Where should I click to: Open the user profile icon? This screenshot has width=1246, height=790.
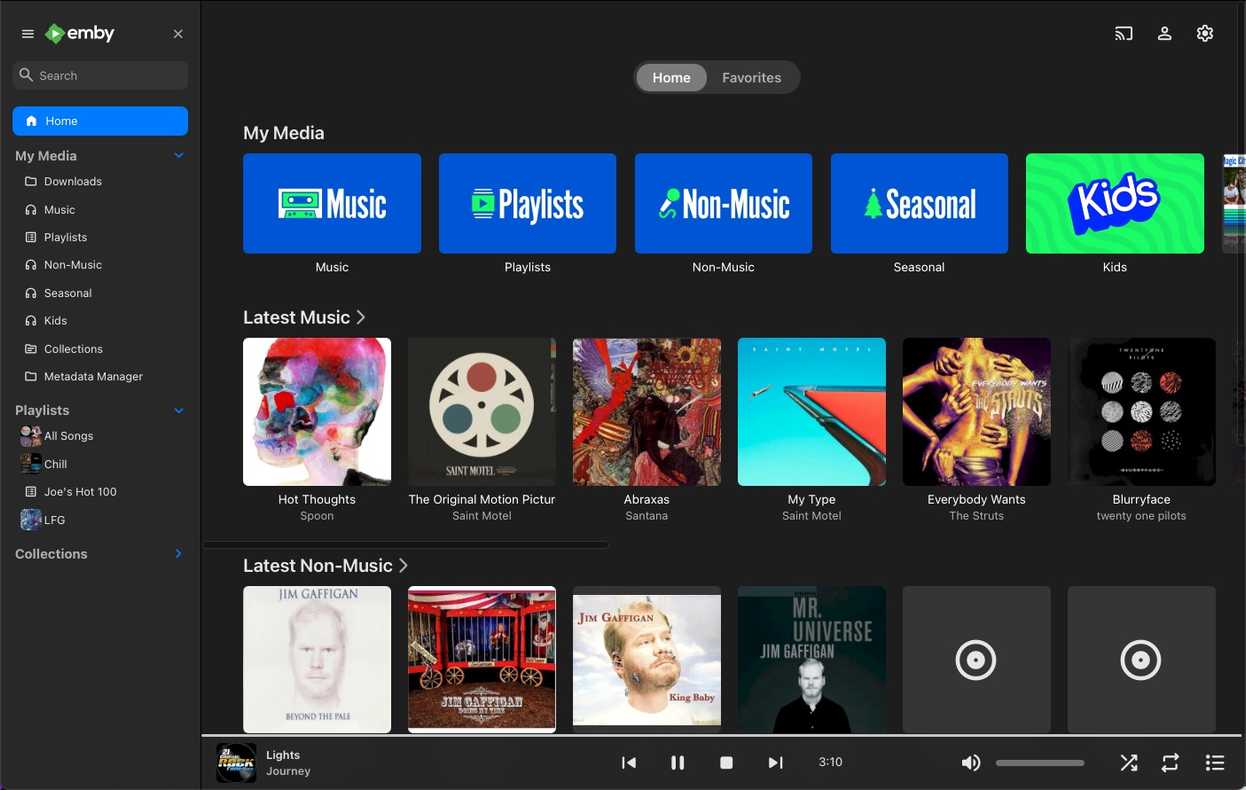[x=1165, y=33]
